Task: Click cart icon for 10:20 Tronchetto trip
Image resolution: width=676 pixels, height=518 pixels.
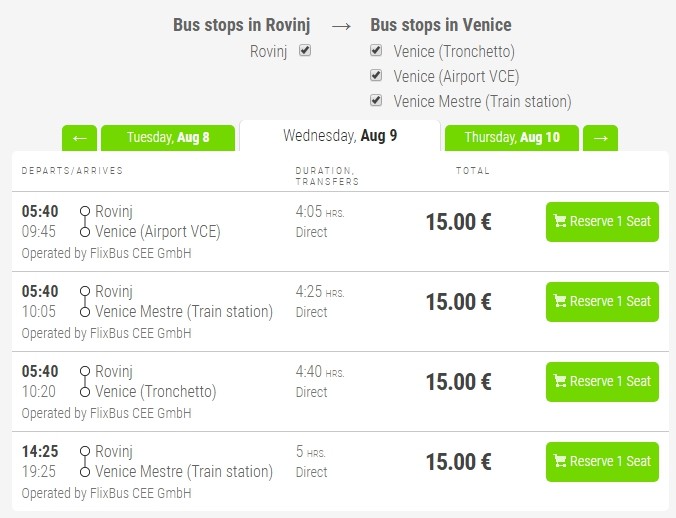Action: [x=560, y=381]
